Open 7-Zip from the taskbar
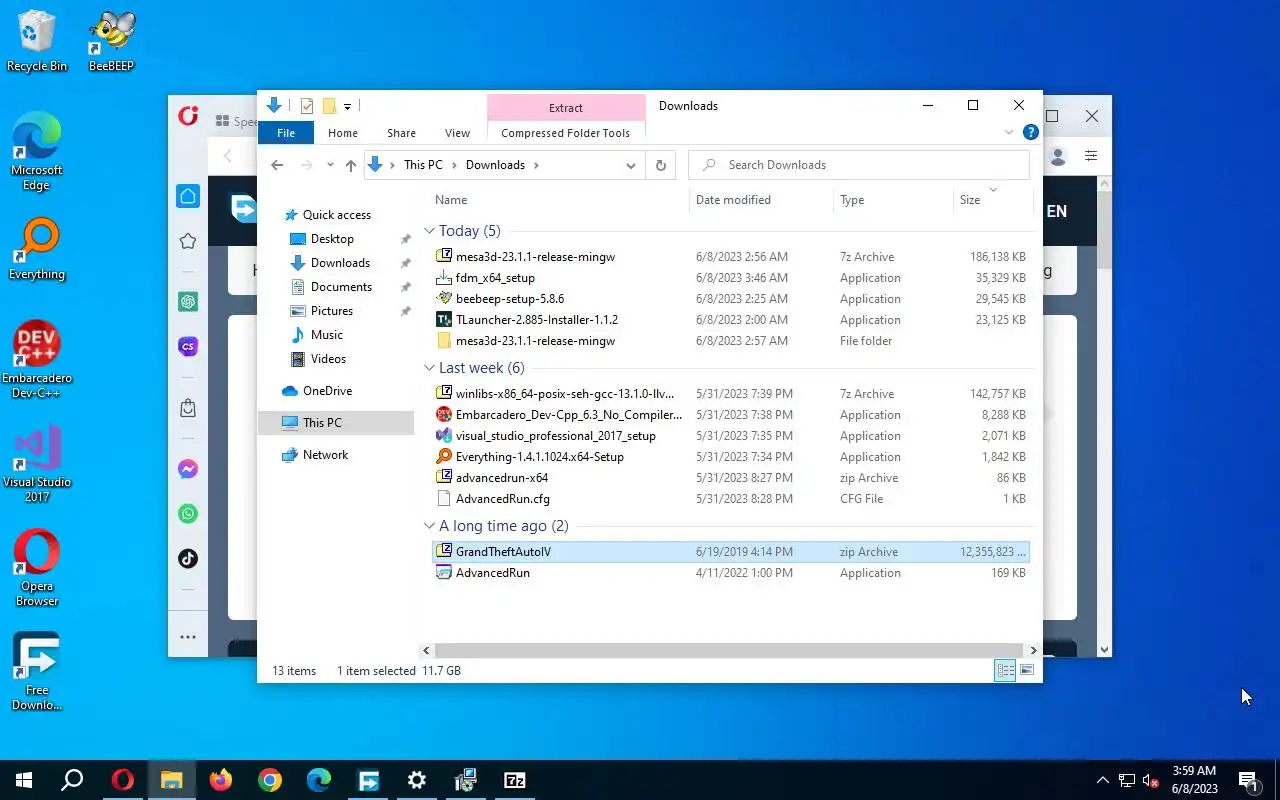The width and height of the screenshot is (1280, 800). click(515, 780)
